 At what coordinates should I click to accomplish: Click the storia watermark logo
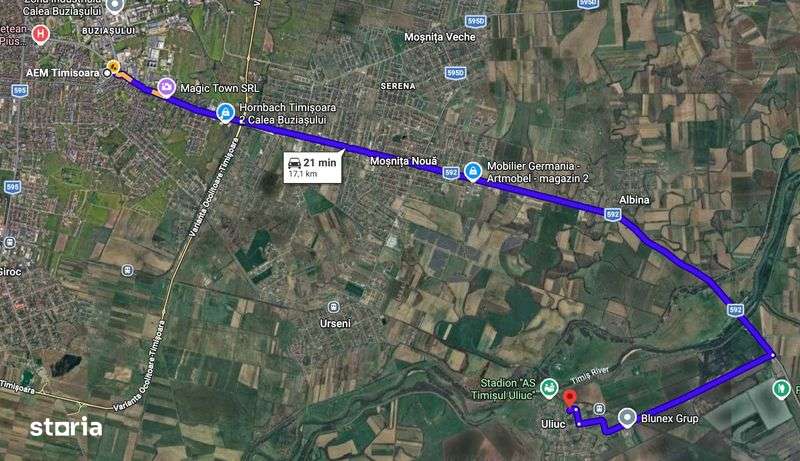[x=66, y=427]
